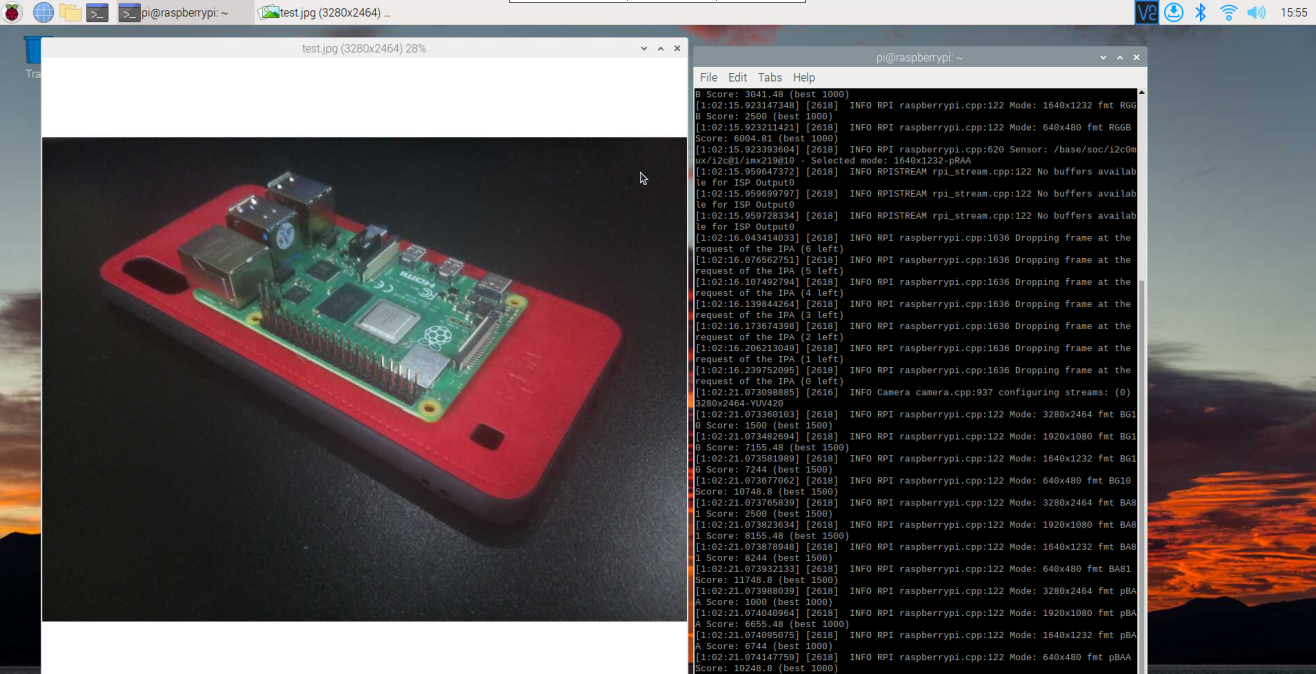1316x674 pixels.
Task: Show the calendar from the 15:55 clock
Action: [x=1294, y=12]
